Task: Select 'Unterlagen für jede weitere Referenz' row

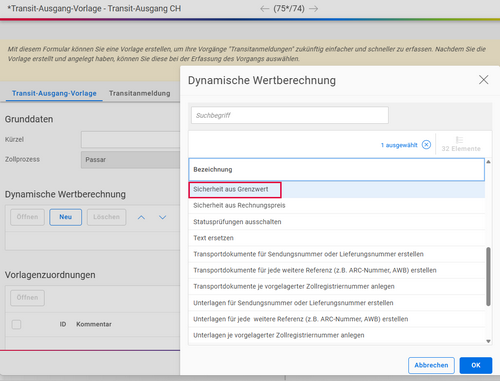Action: (337, 319)
